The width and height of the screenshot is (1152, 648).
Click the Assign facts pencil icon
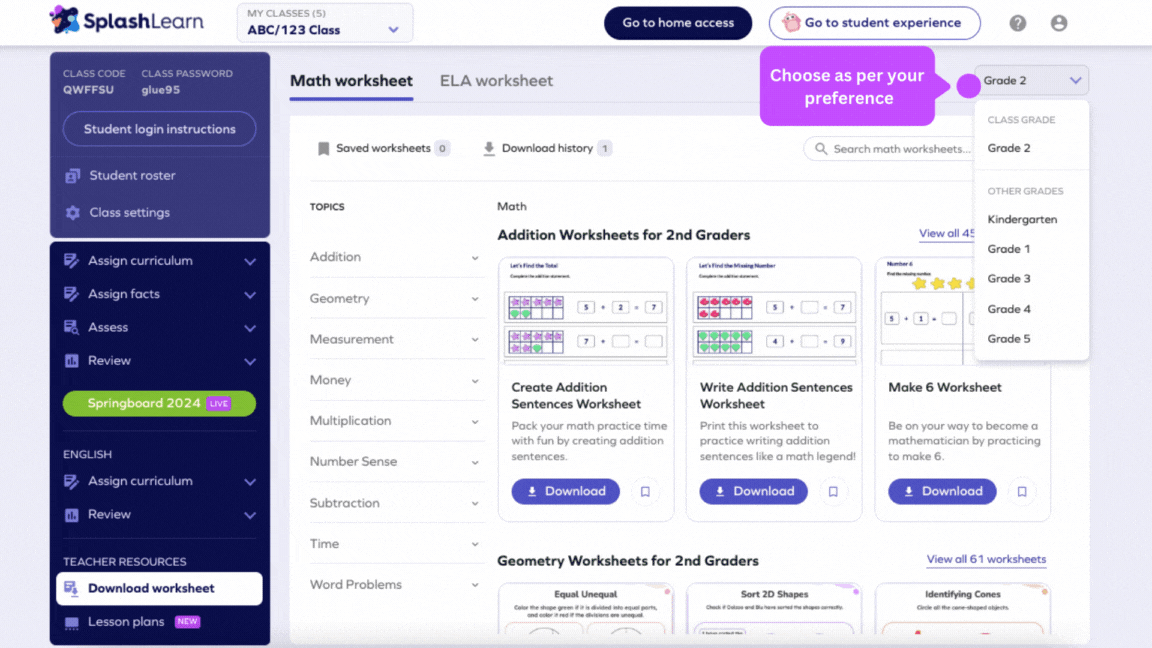pyautogui.click(x=71, y=294)
